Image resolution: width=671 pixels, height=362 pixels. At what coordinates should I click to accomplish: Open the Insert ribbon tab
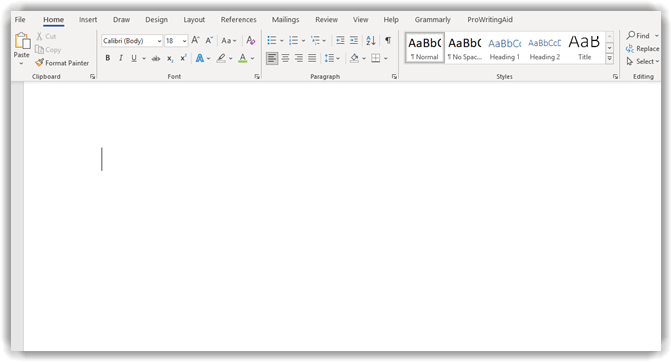tap(88, 20)
